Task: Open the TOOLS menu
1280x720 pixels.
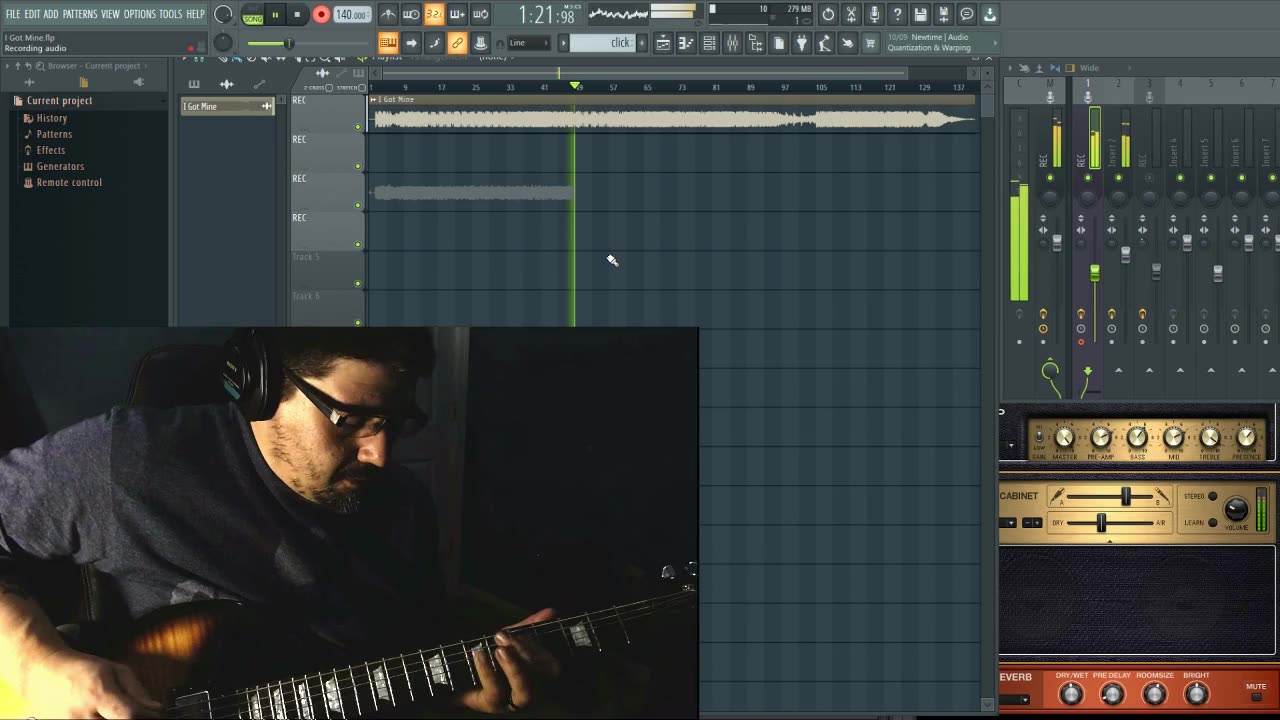Action: (171, 14)
